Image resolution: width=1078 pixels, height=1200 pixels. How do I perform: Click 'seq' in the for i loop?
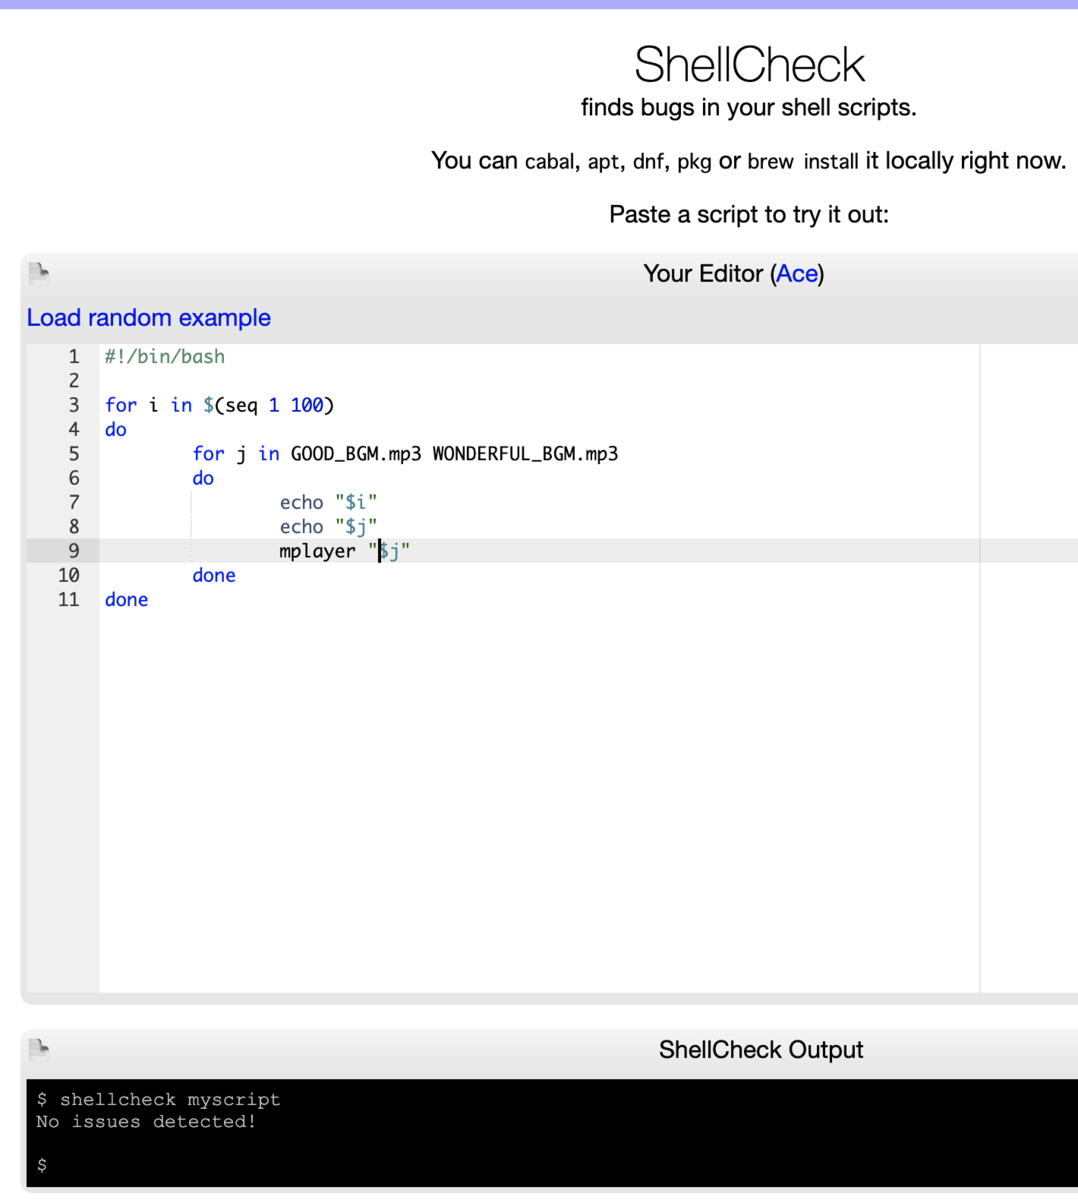point(241,405)
